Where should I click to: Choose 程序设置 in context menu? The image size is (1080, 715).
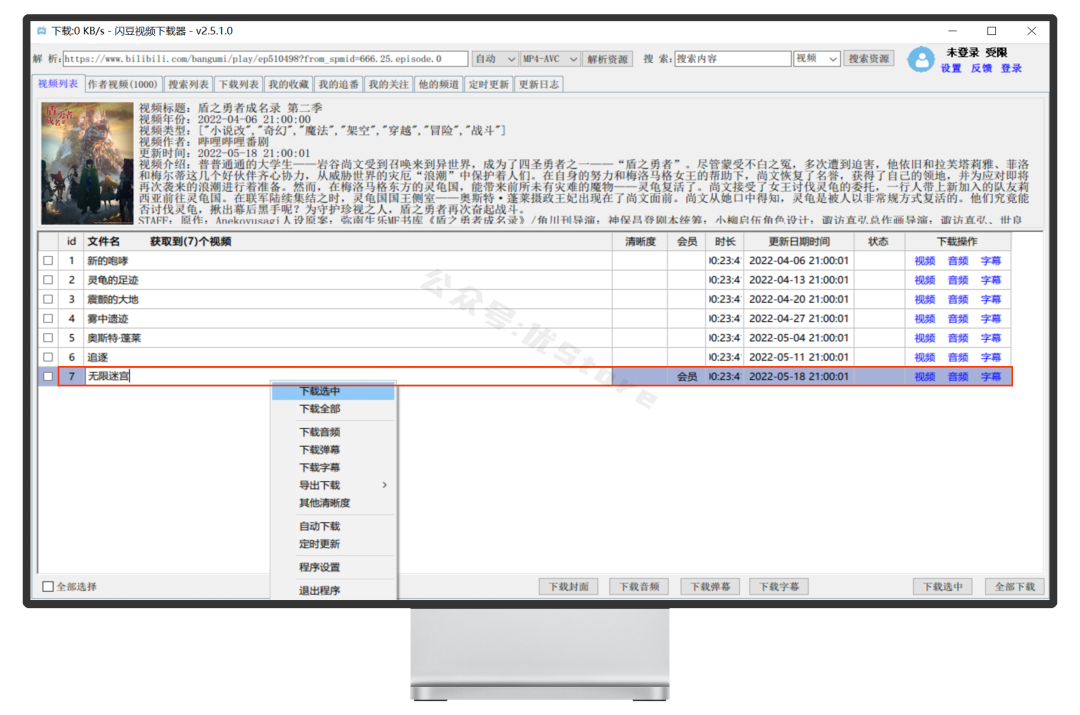[x=333, y=568]
